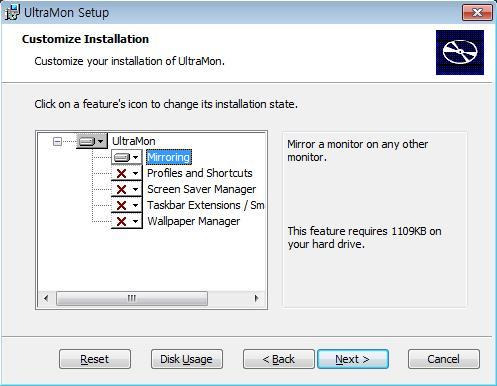Go back with the Back button
This screenshot has height=386, width=497.
279,359
